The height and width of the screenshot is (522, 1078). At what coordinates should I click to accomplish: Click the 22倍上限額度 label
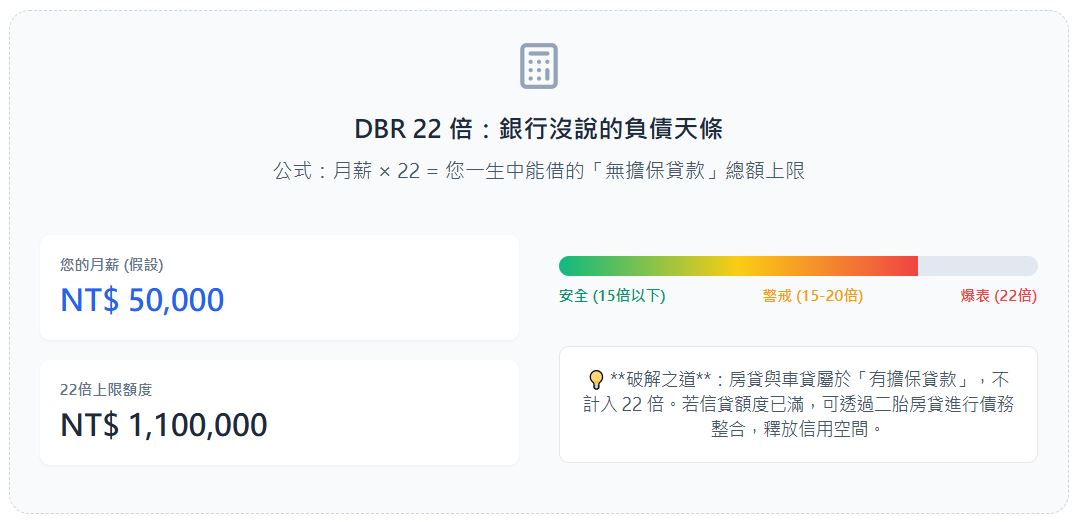pos(106,390)
